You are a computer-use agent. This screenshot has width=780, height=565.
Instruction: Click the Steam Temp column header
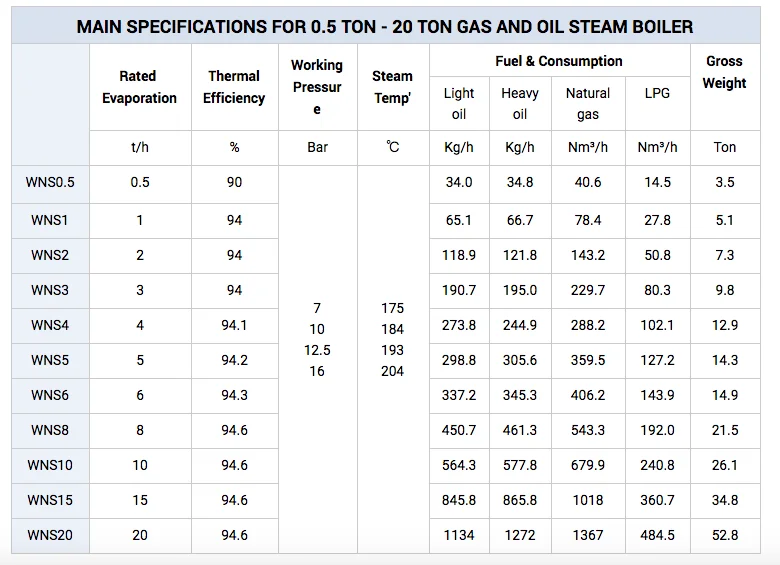tap(392, 87)
